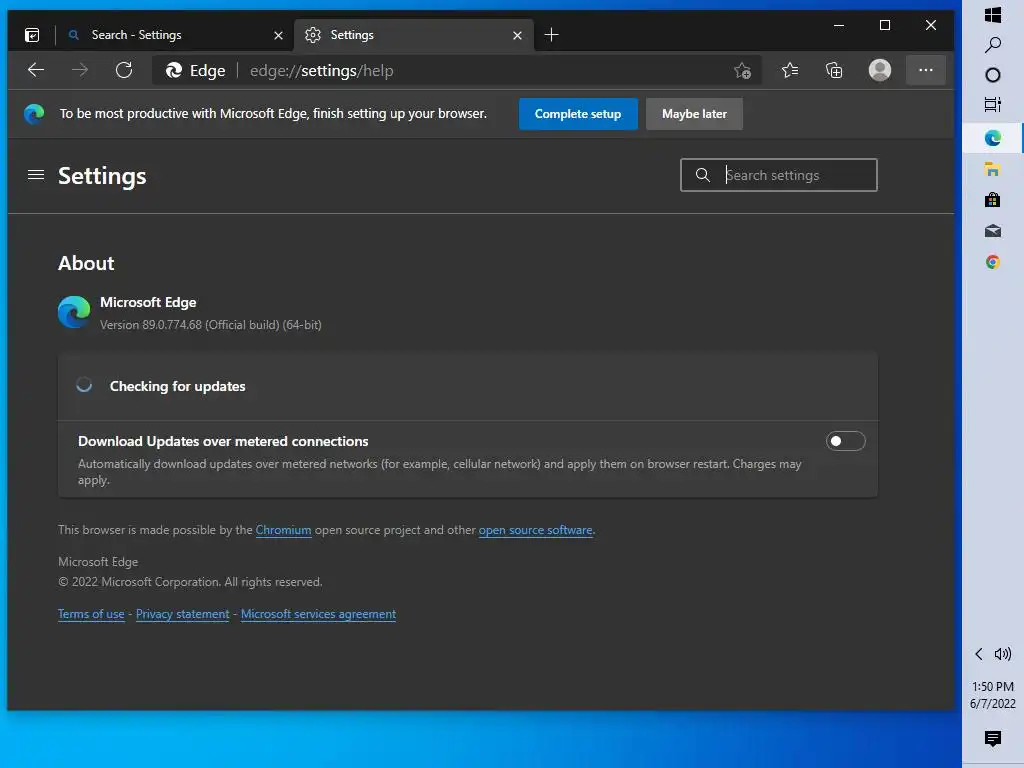The width and height of the screenshot is (1024, 768).
Task: Click the Checking for updates text
Action: click(178, 386)
